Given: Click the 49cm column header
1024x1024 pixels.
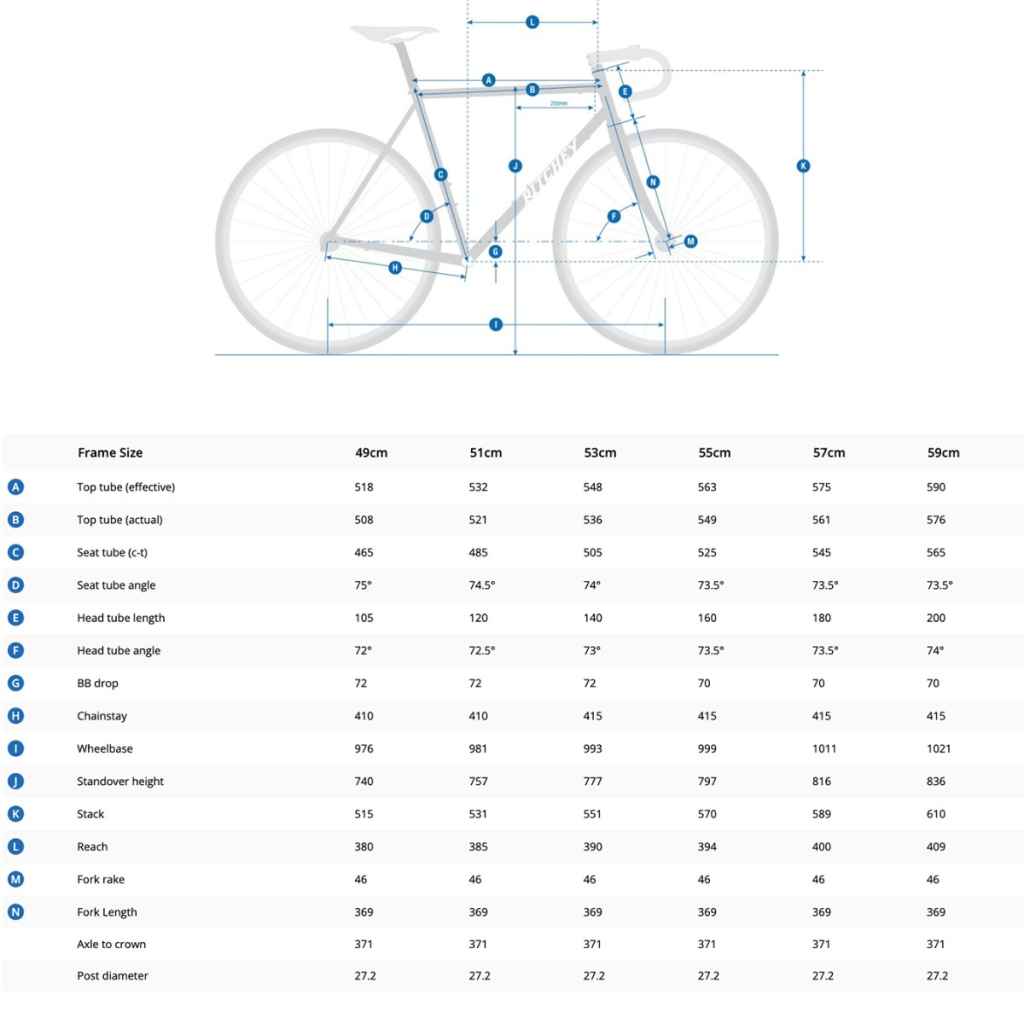Looking at the screenshot, I should [371, 453].
